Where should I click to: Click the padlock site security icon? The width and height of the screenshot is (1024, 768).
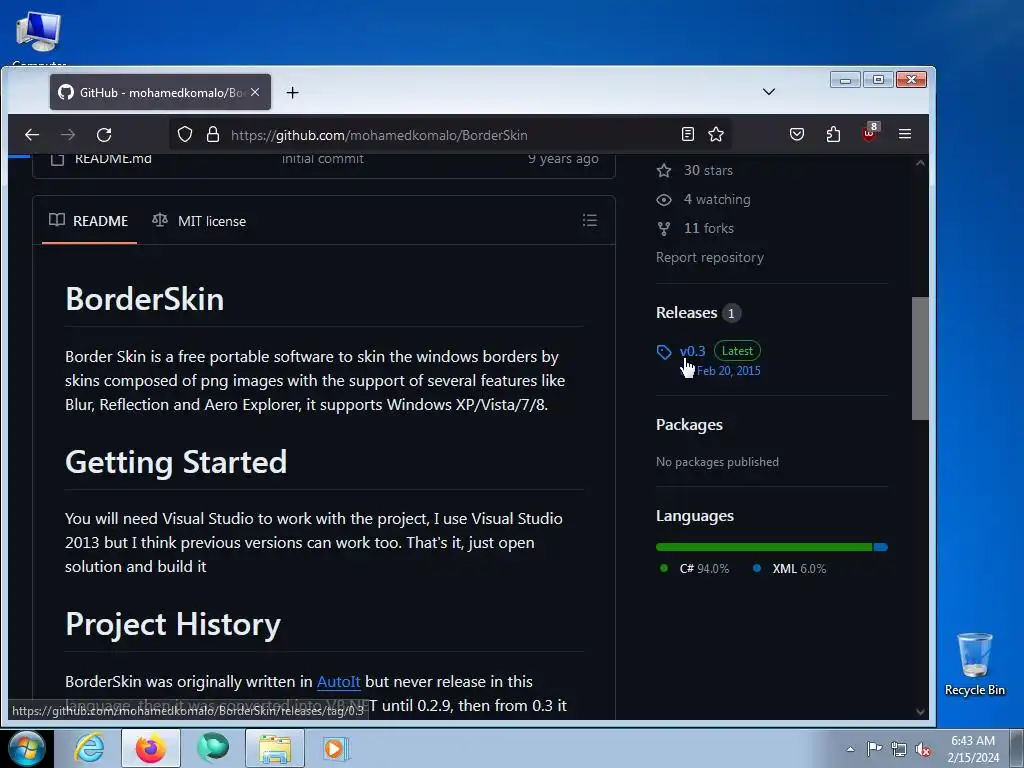(213, 135)
